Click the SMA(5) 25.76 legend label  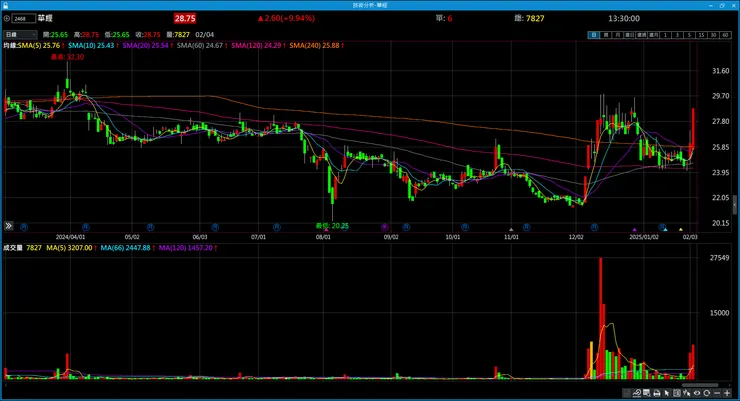click(39, 45)
